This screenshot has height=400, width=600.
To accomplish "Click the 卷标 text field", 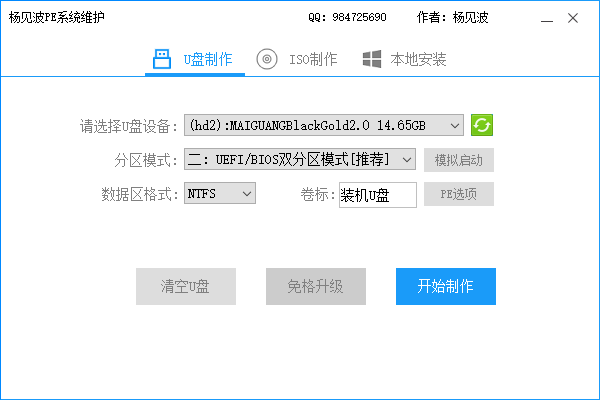I will click(x=377, y=194).
